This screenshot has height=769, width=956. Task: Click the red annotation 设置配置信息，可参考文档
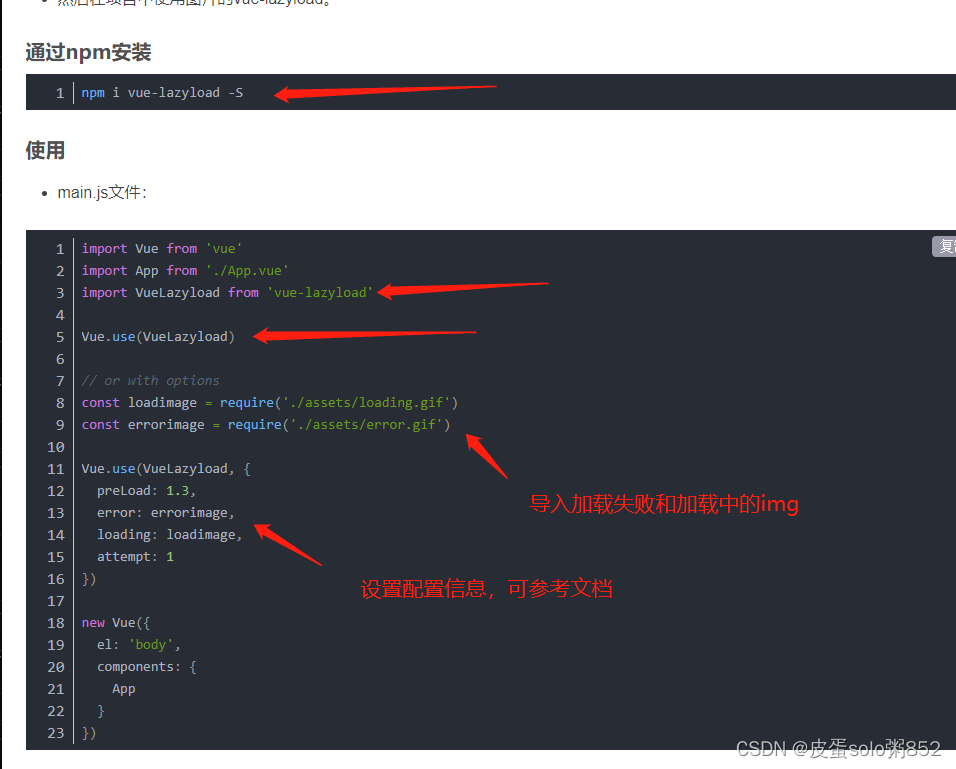[x=487, y=590]
